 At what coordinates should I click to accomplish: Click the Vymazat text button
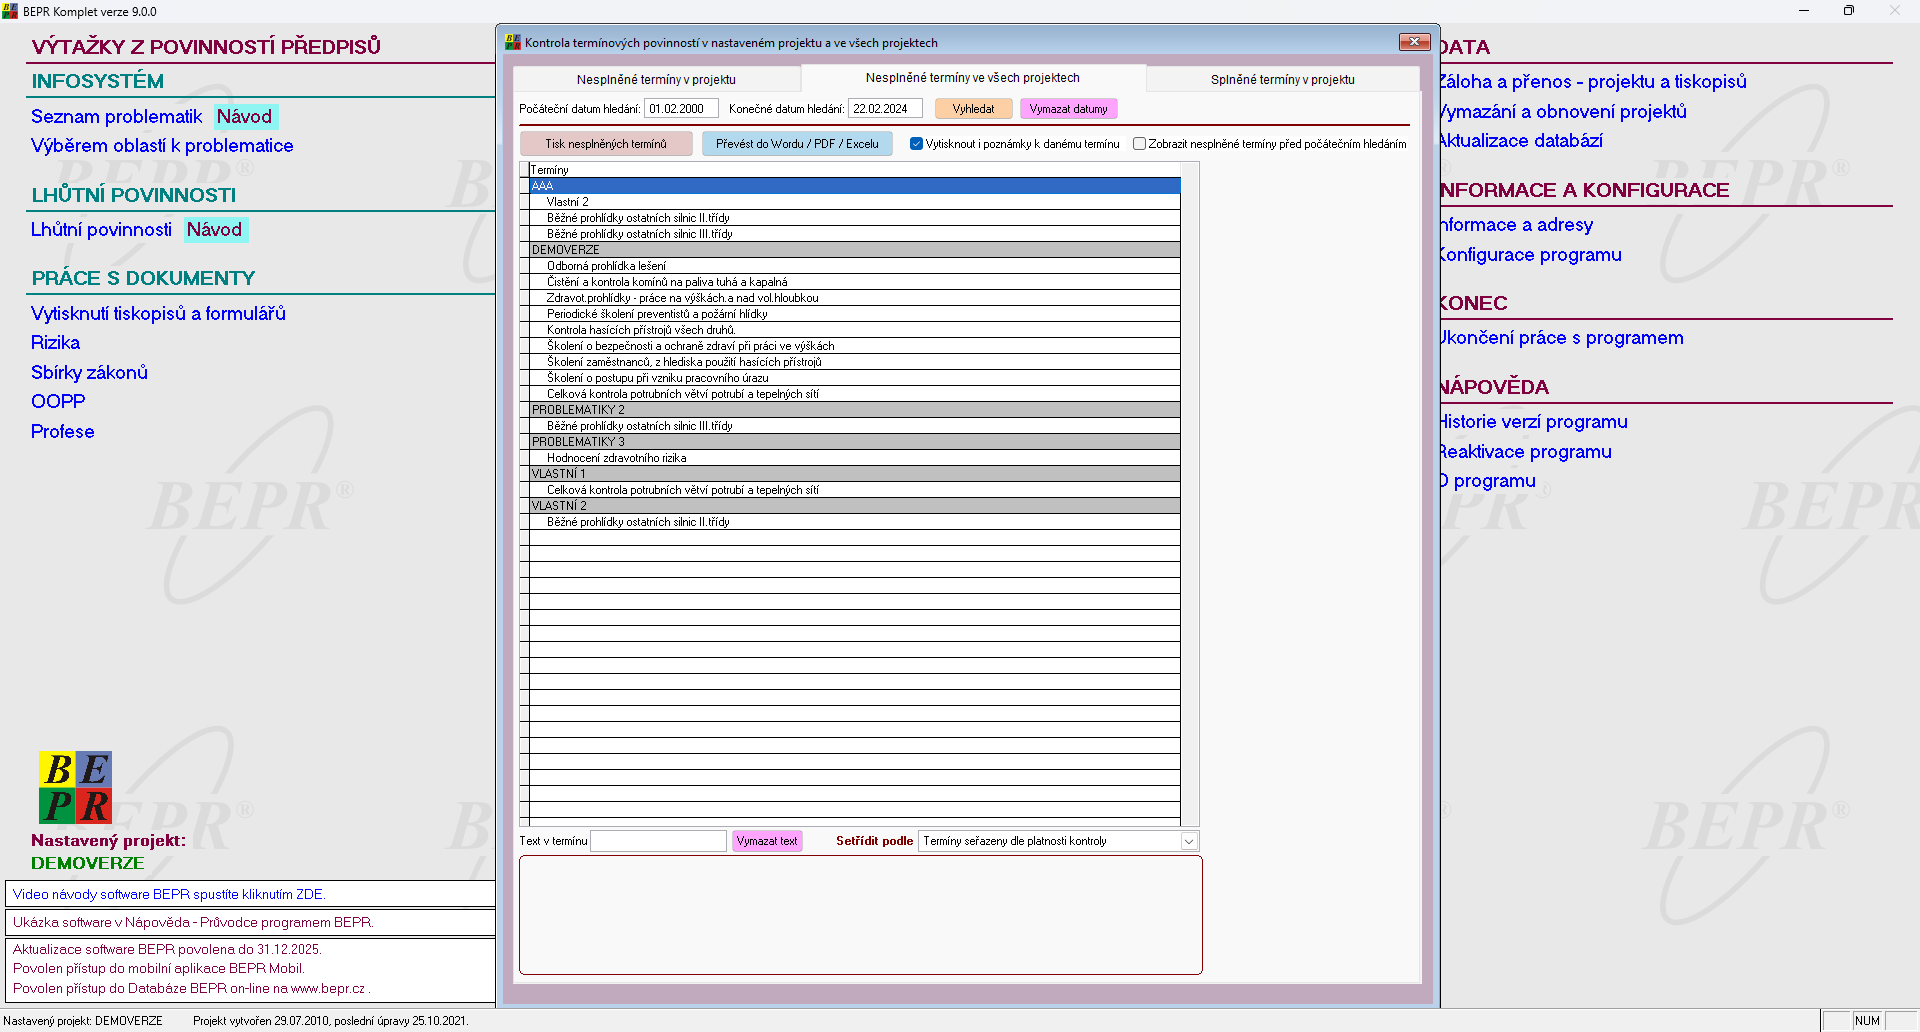[767, 841]
